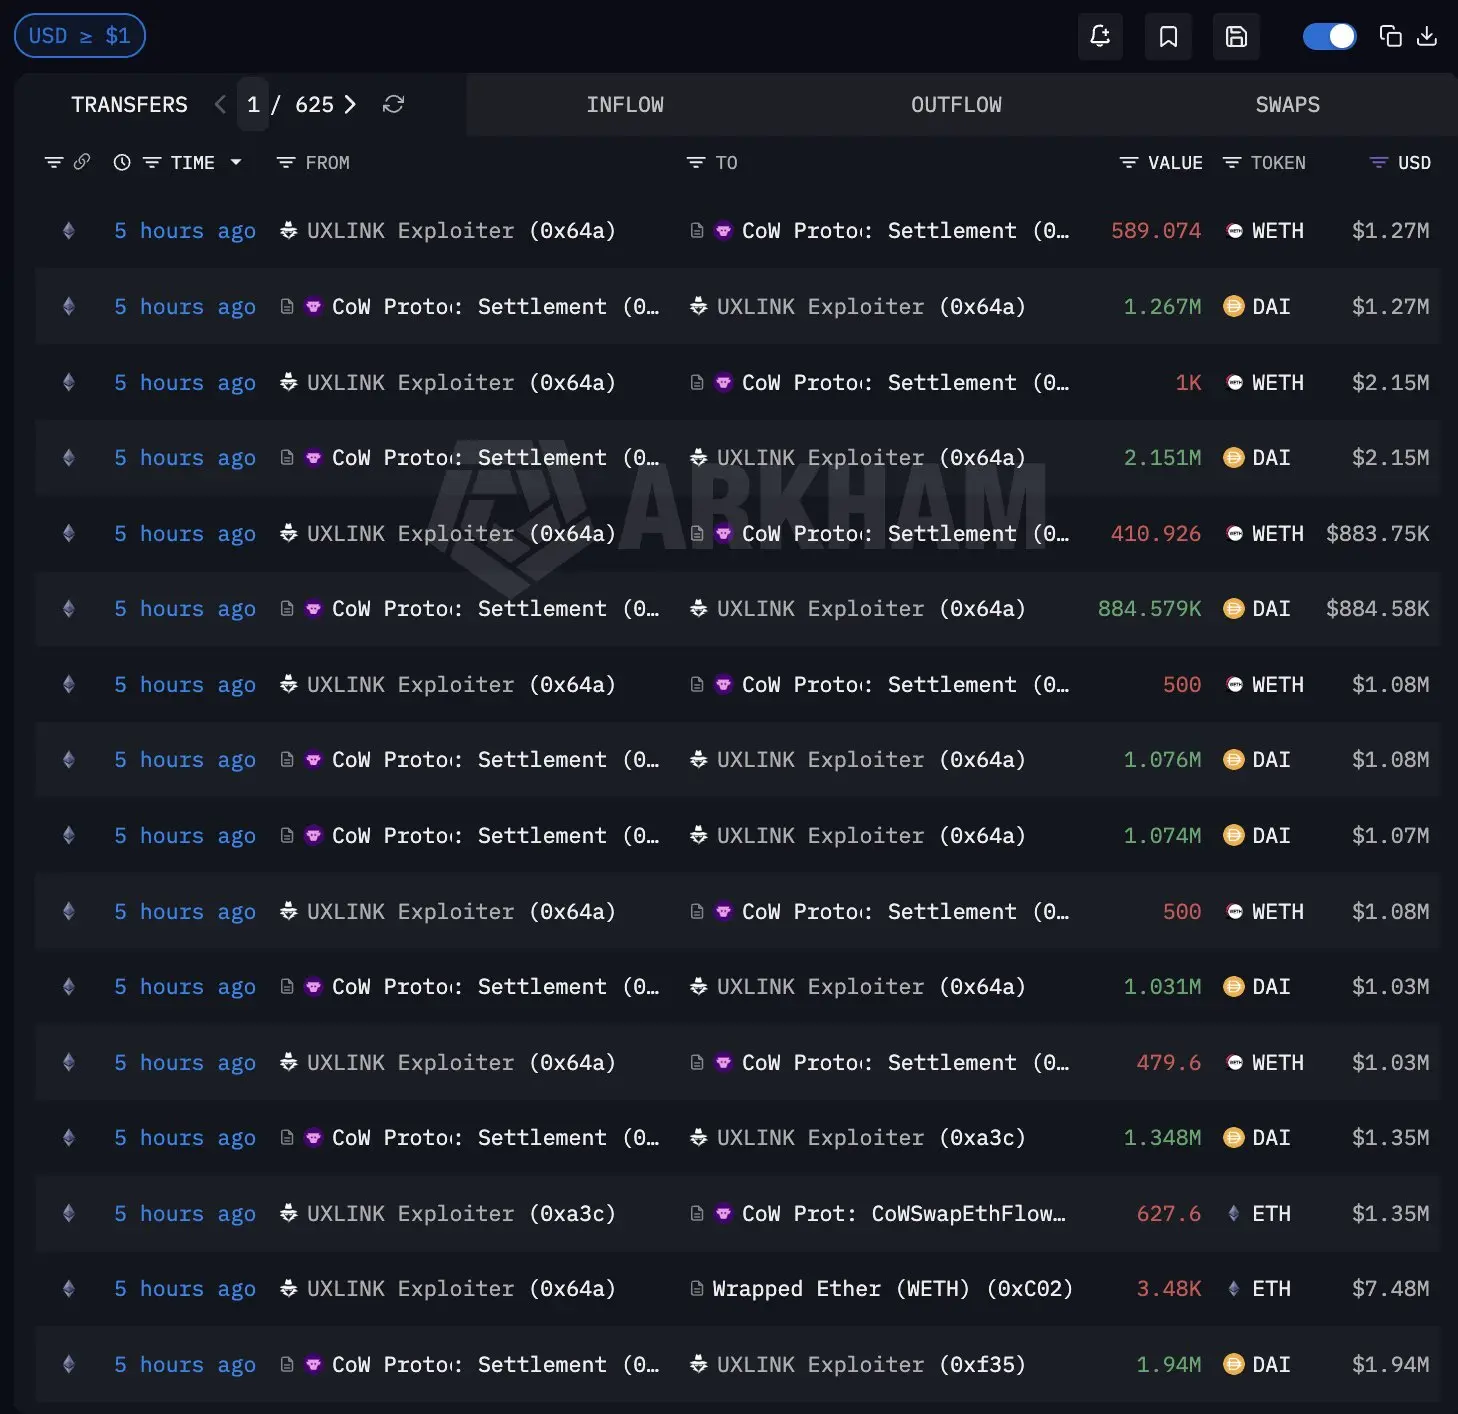
Task: Open CoW Proto: Settlement in the 1.267M DAI row
Action: [x=496, y=307]
